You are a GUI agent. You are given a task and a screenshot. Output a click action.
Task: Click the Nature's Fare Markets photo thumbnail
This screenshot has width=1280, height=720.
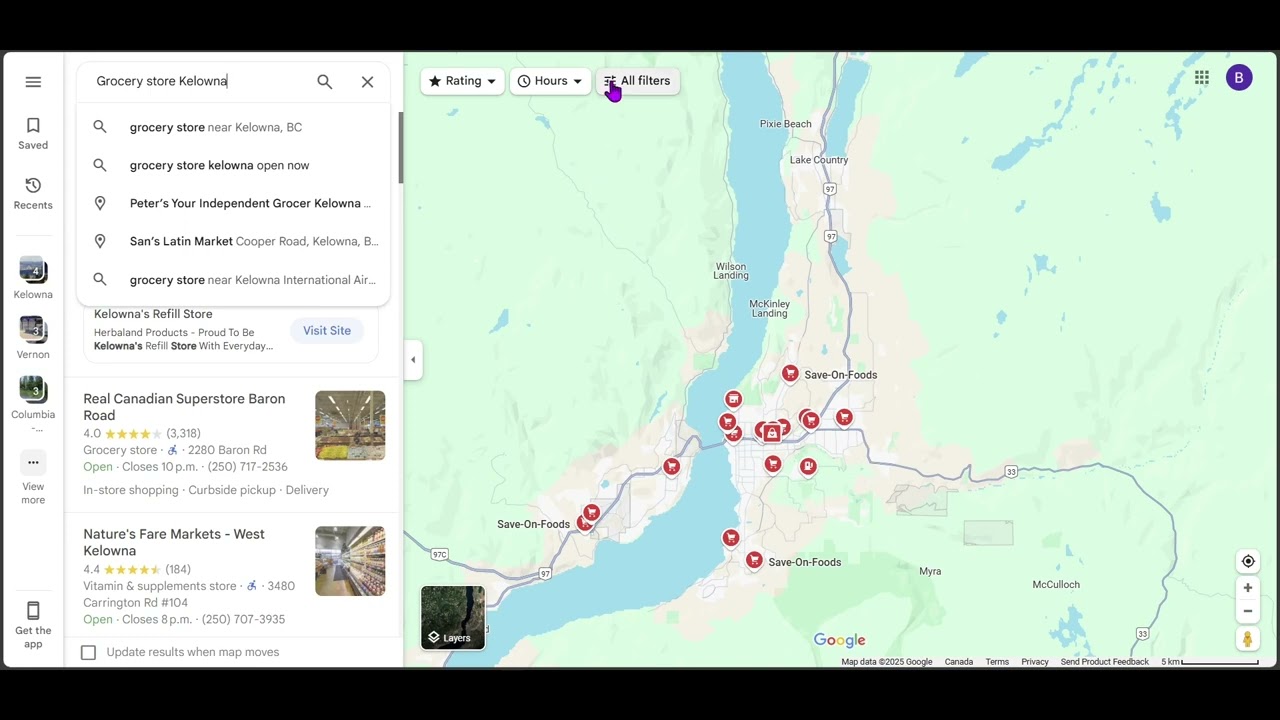pos(350,561)
